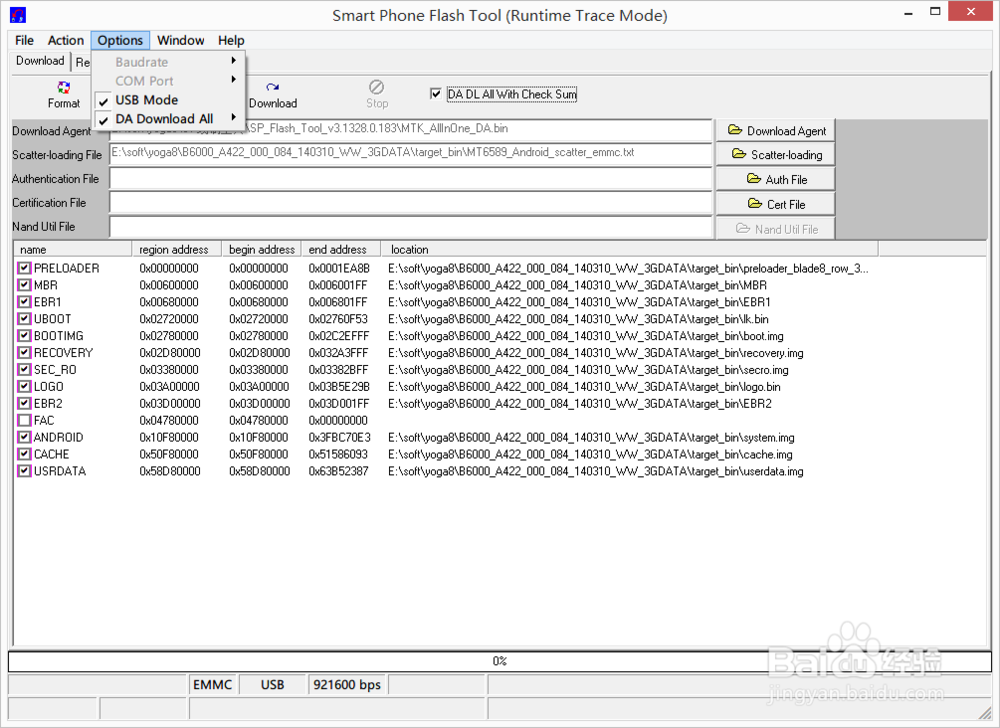Check the FAC partition checkbox
This screenshot has width=1000, height=728.
point(24,421)
